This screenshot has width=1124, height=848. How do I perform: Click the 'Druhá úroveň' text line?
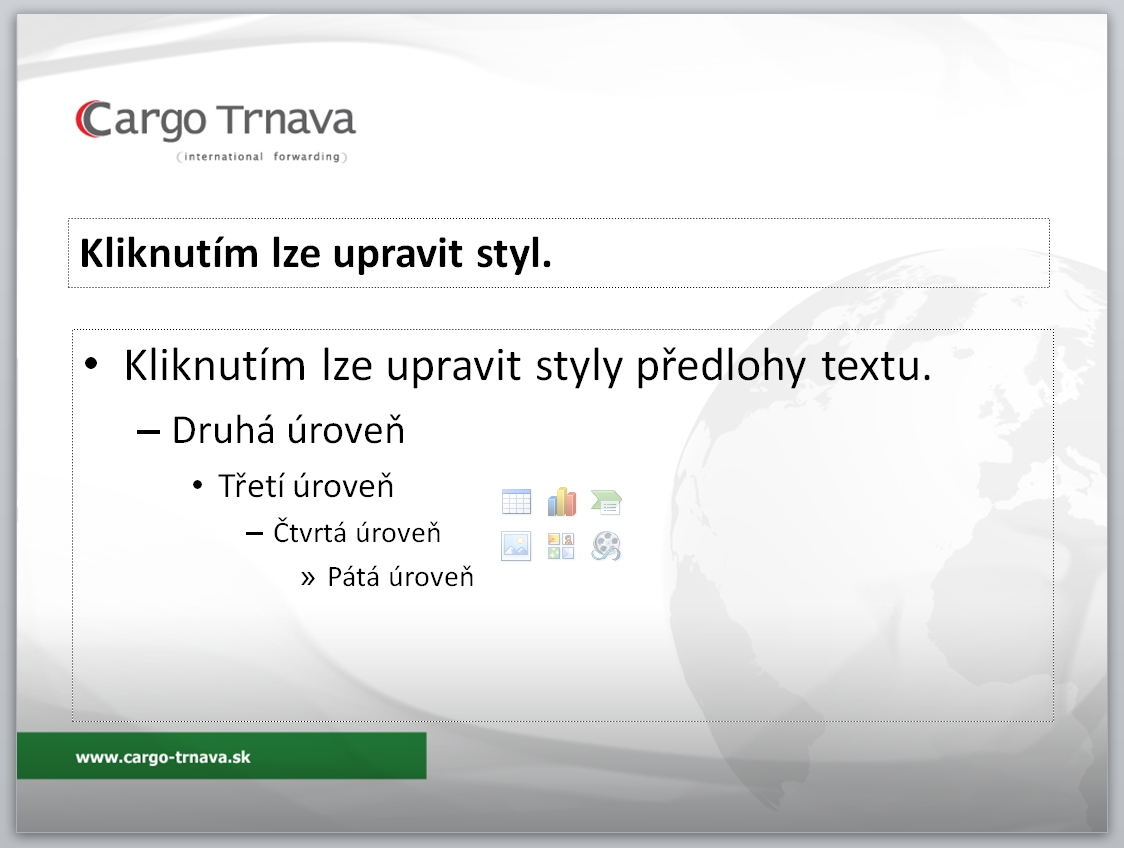tap(288, 431)
